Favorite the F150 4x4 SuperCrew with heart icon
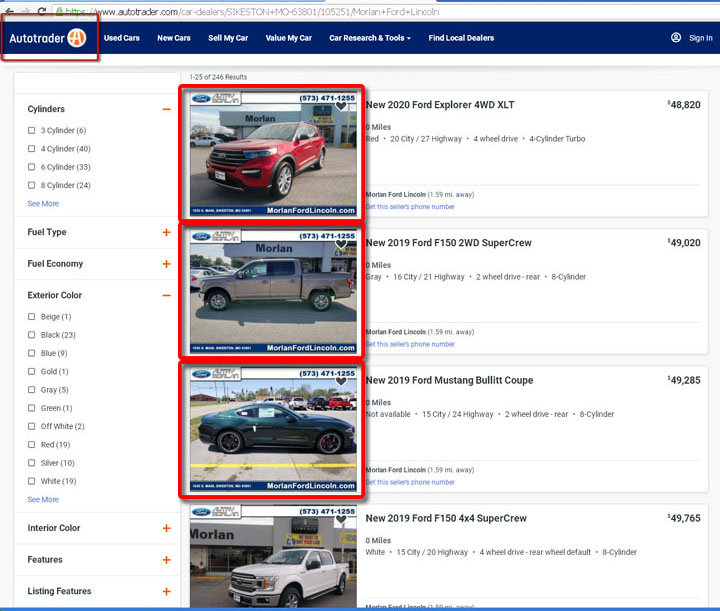This screenshot has width=720, height=611. (x=341, y=519)
